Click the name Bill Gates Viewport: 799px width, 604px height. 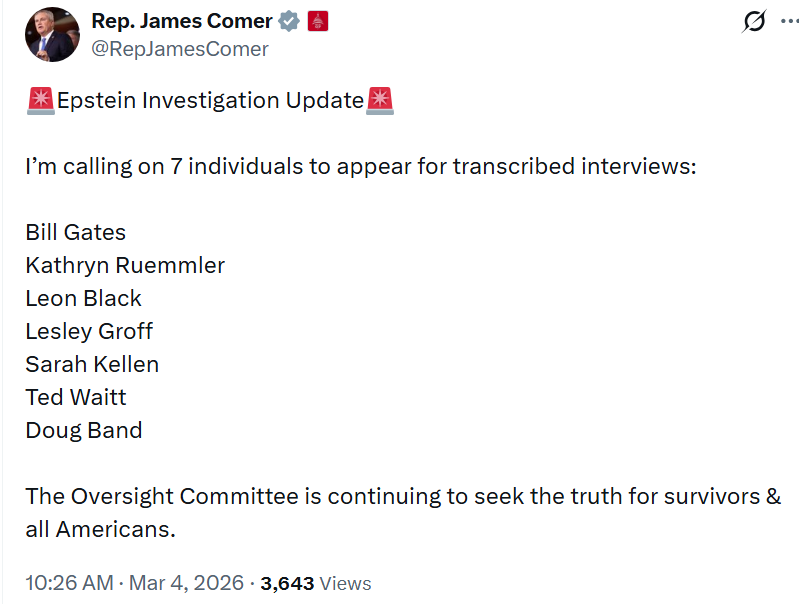click(76, 232)
